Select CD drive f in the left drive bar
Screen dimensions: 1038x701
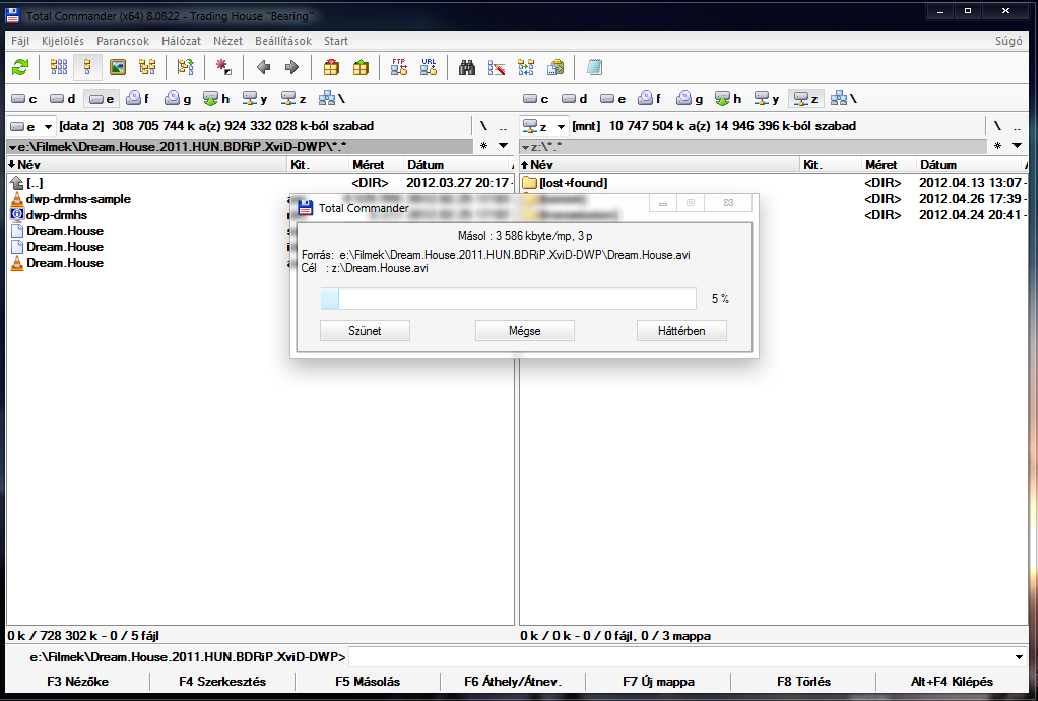click(138, 99)
